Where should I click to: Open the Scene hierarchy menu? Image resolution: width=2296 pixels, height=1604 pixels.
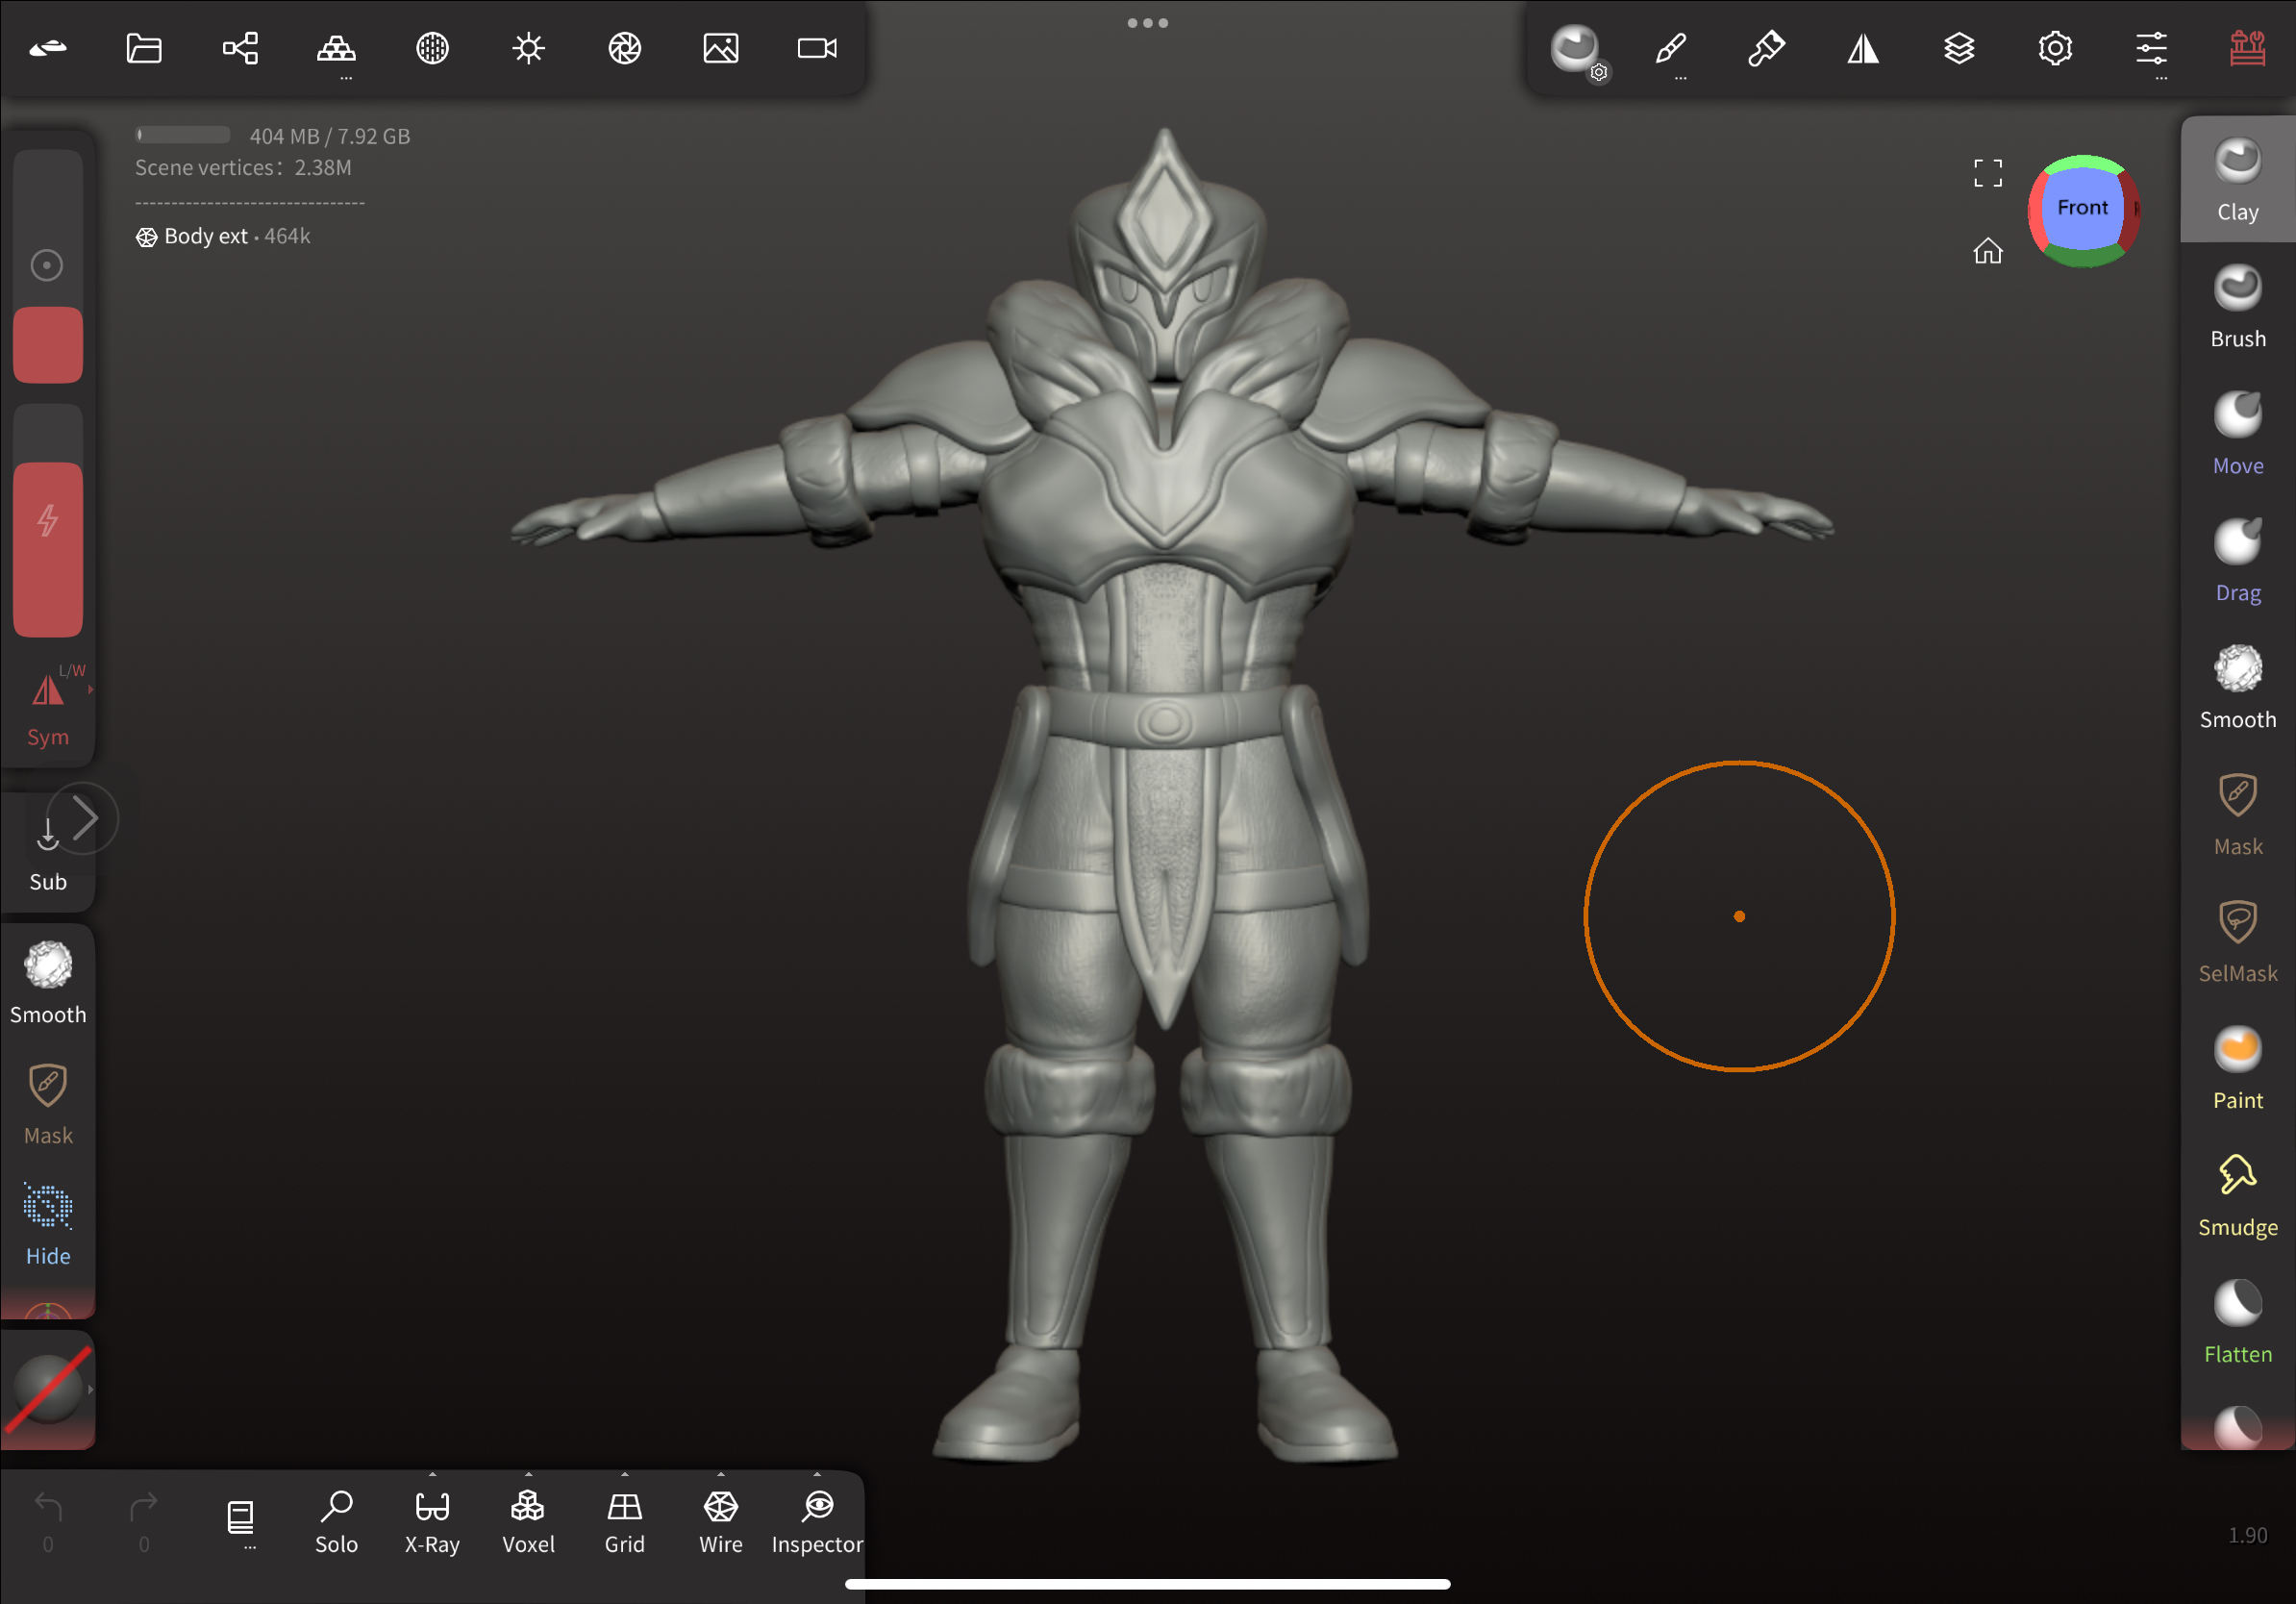240,48
